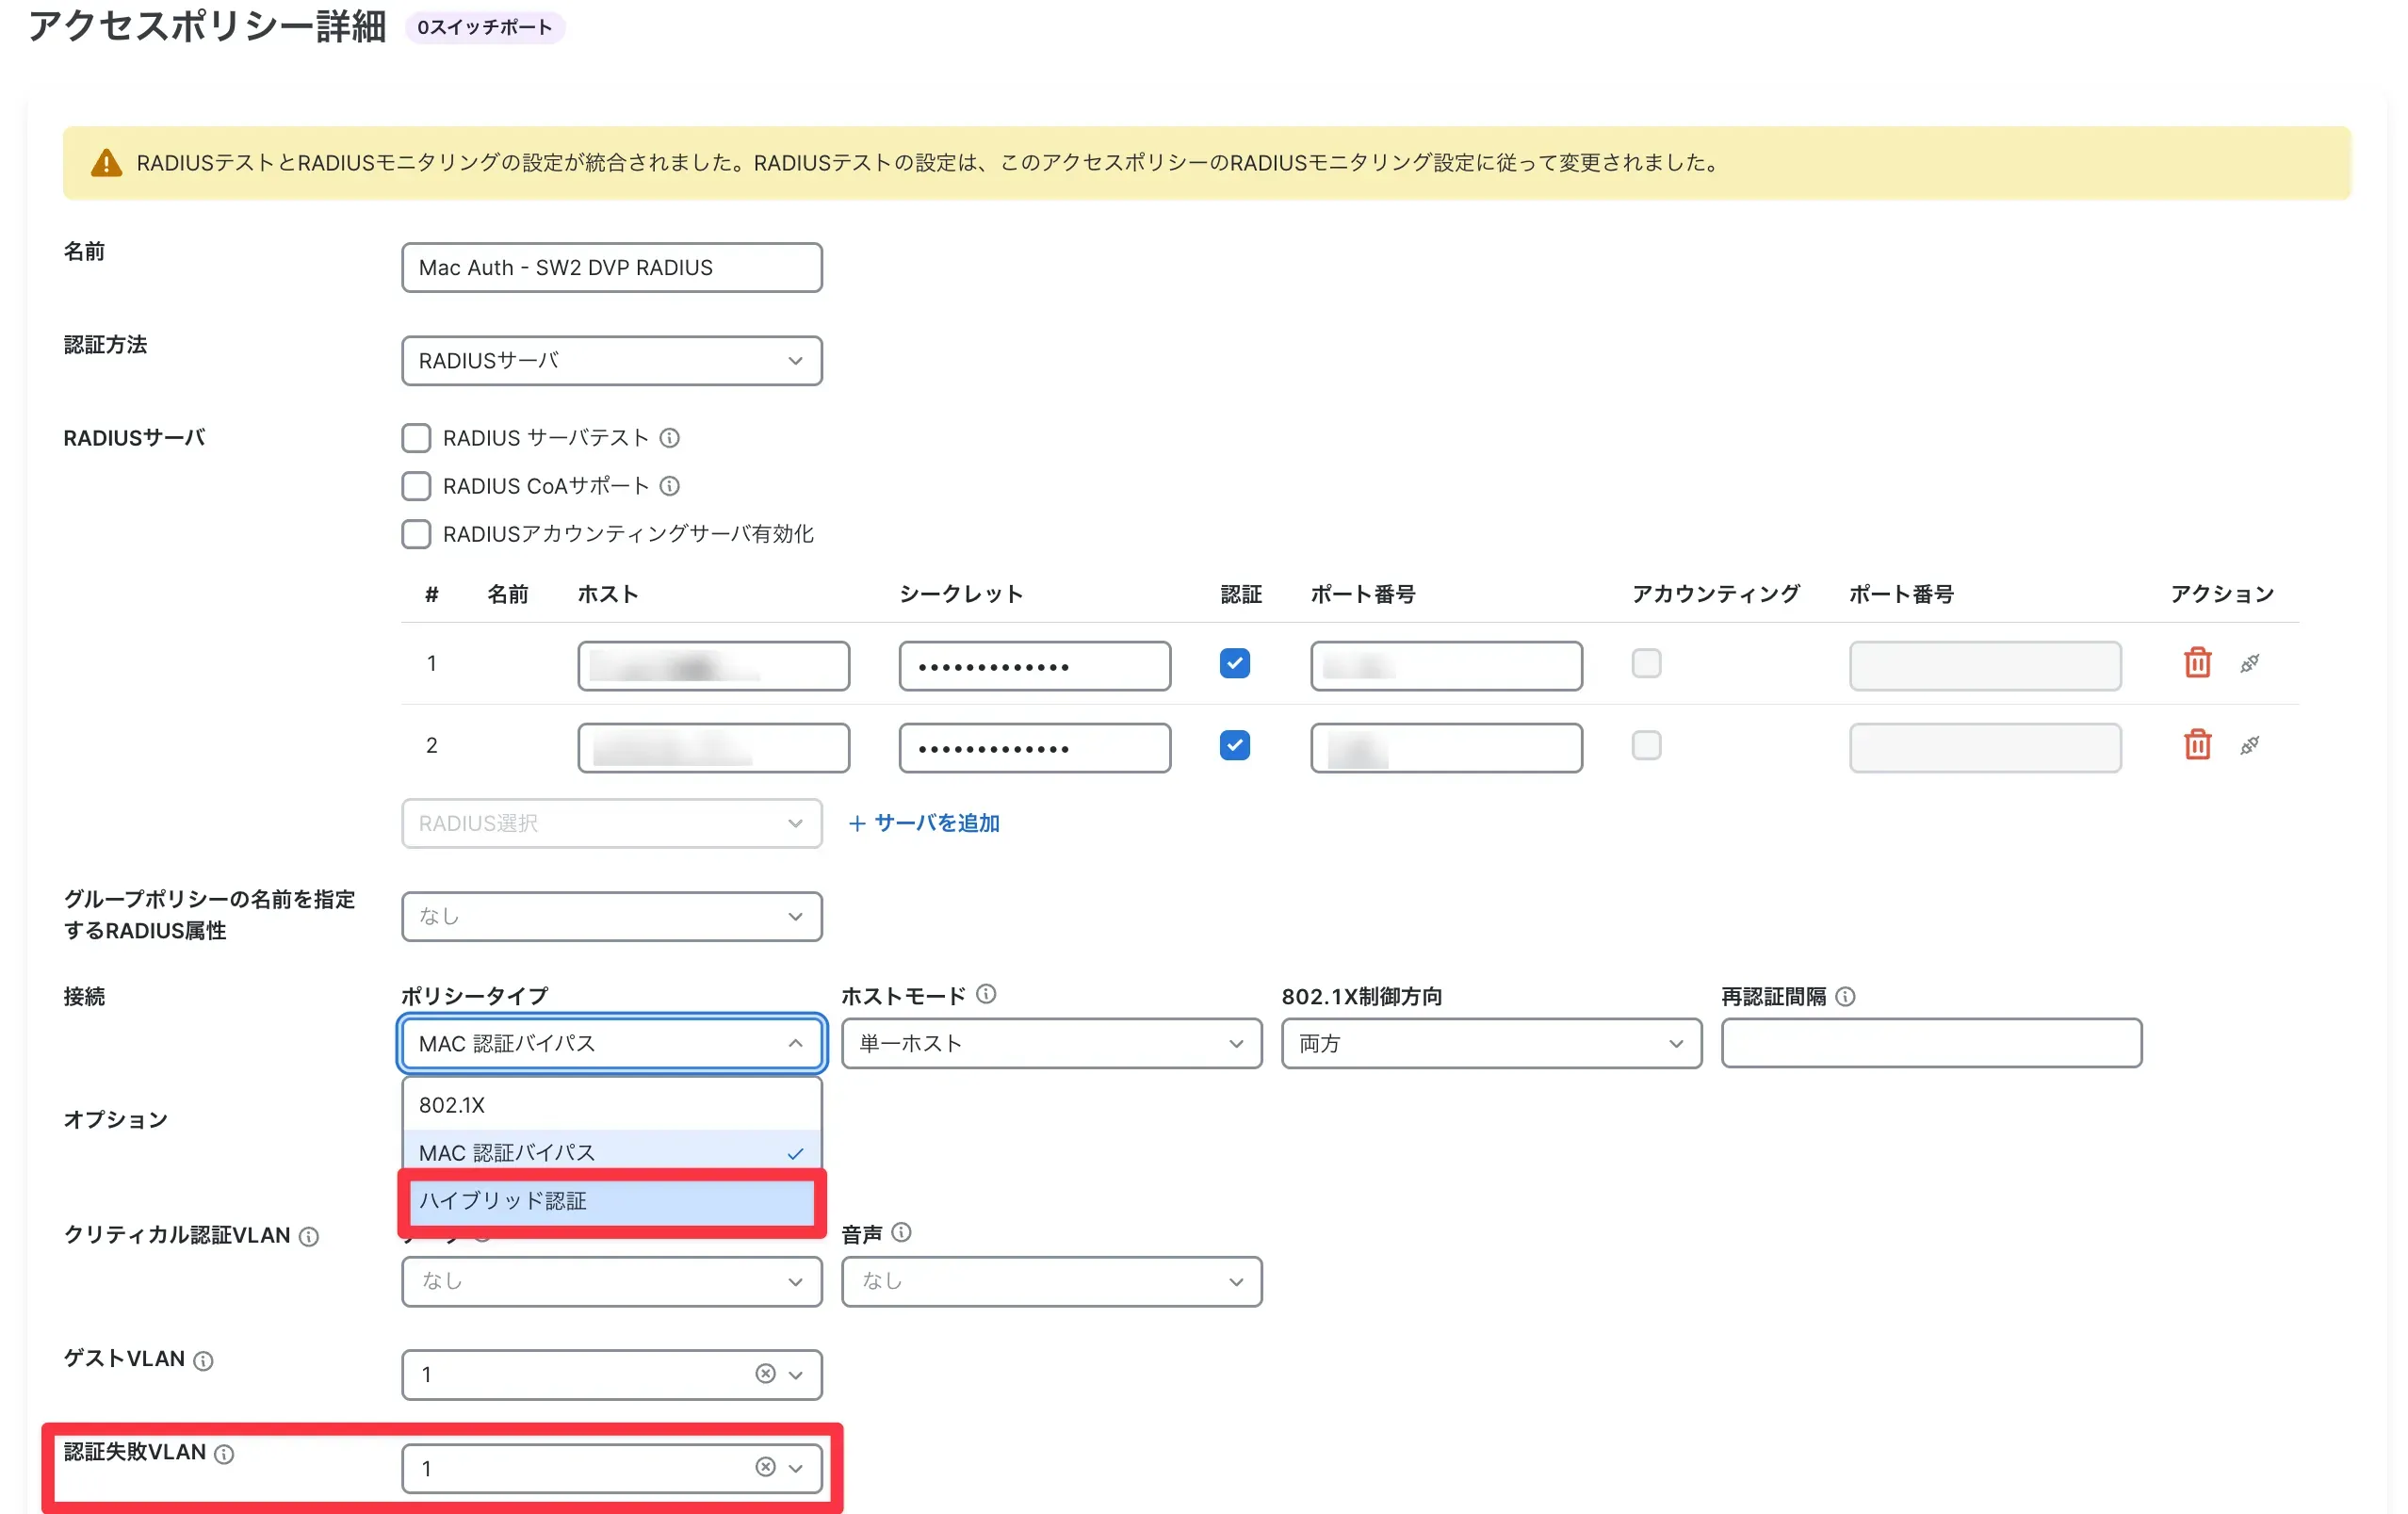Open the 認証方法 RADIUSサーバ dropdown

[x=611, y=361]
